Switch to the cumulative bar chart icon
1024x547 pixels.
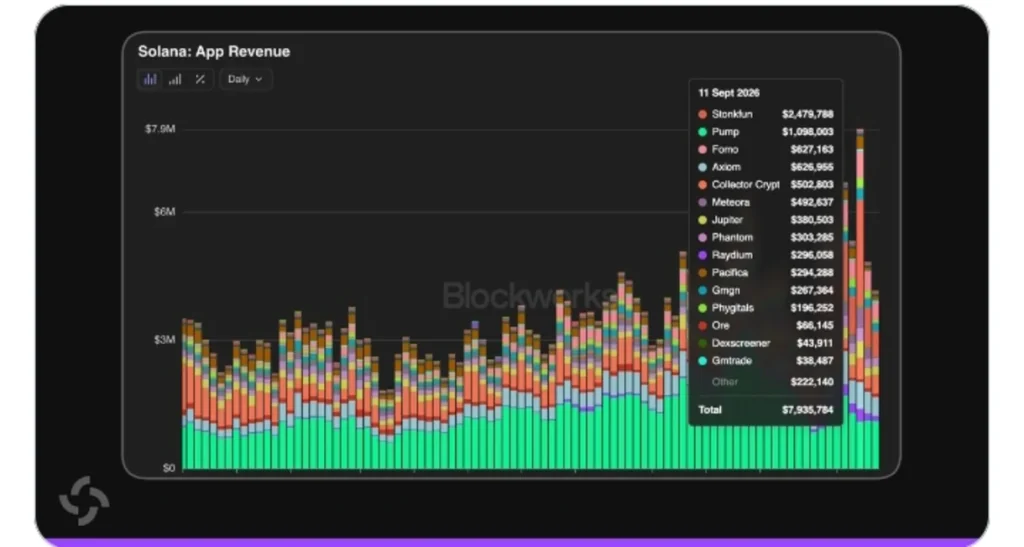pos(175,80)
